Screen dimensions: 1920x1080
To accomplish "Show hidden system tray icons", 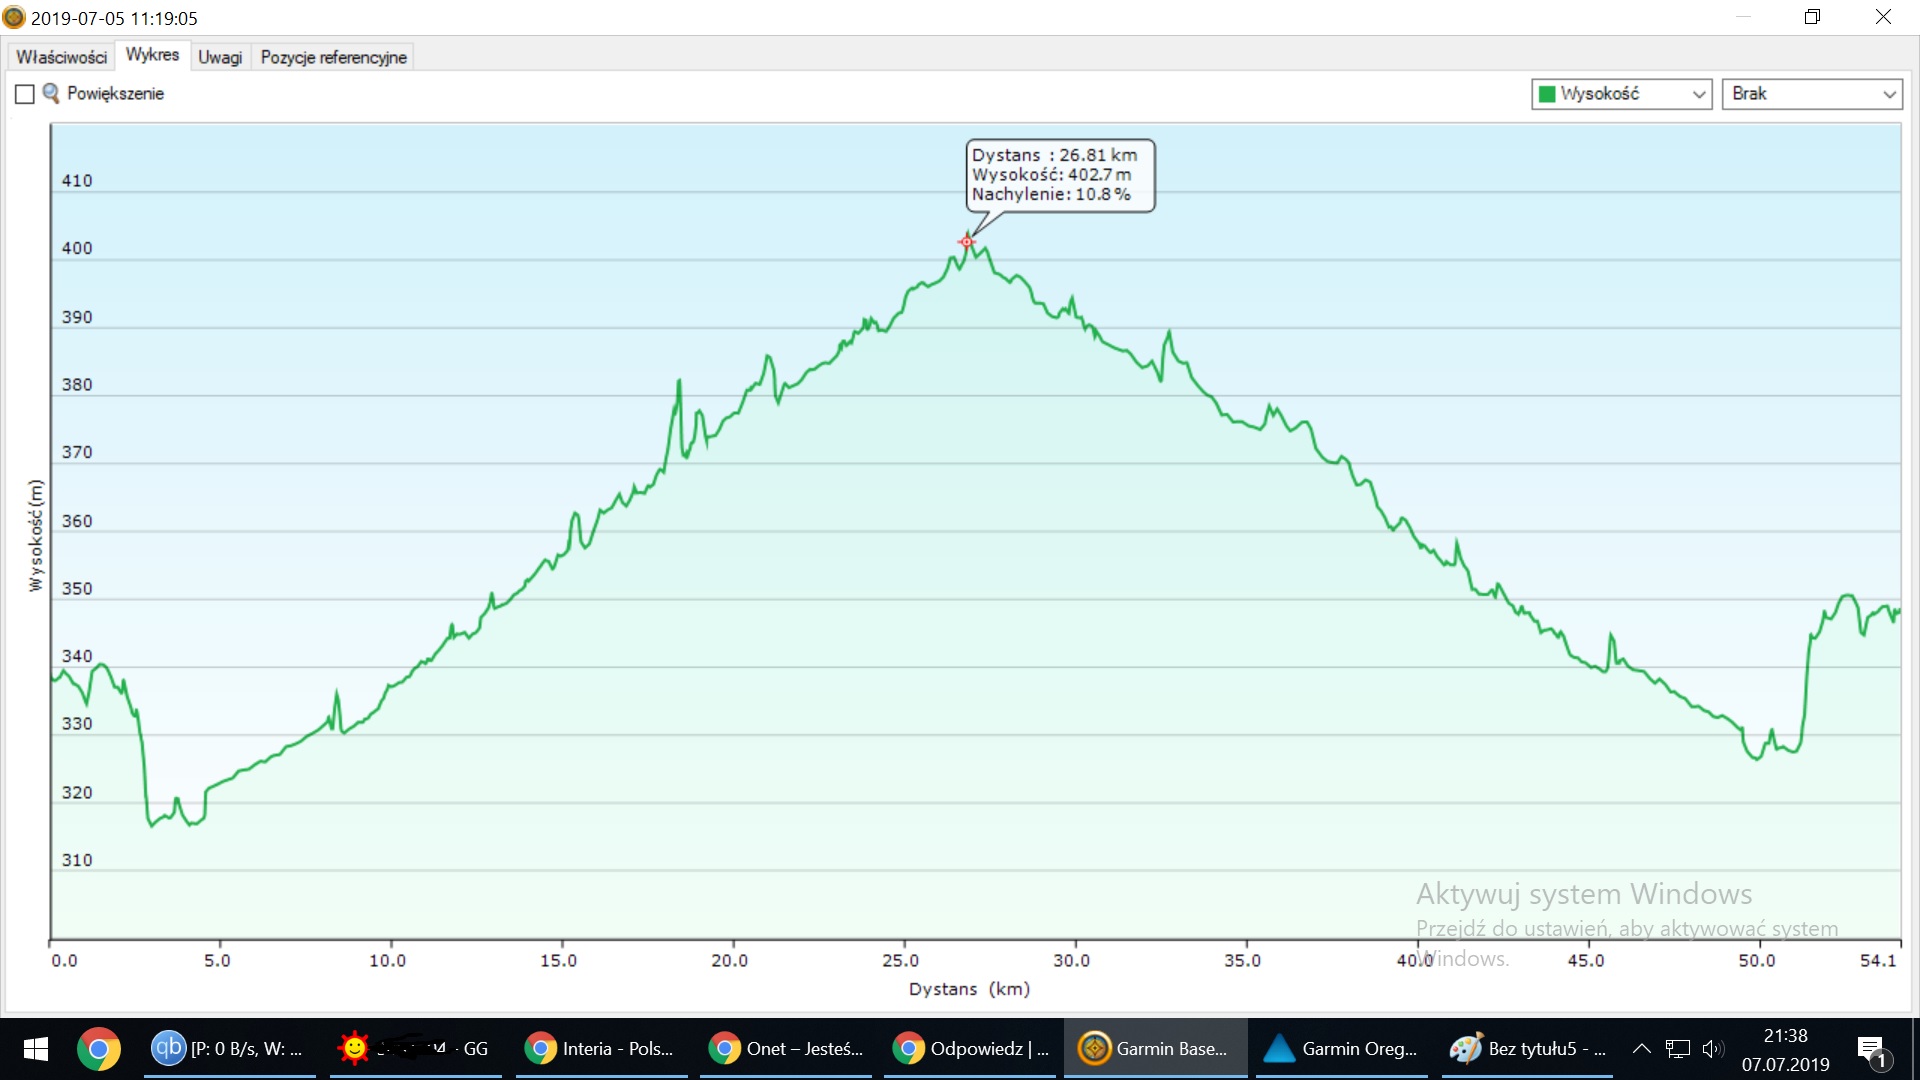I will click(1641, 1048).
